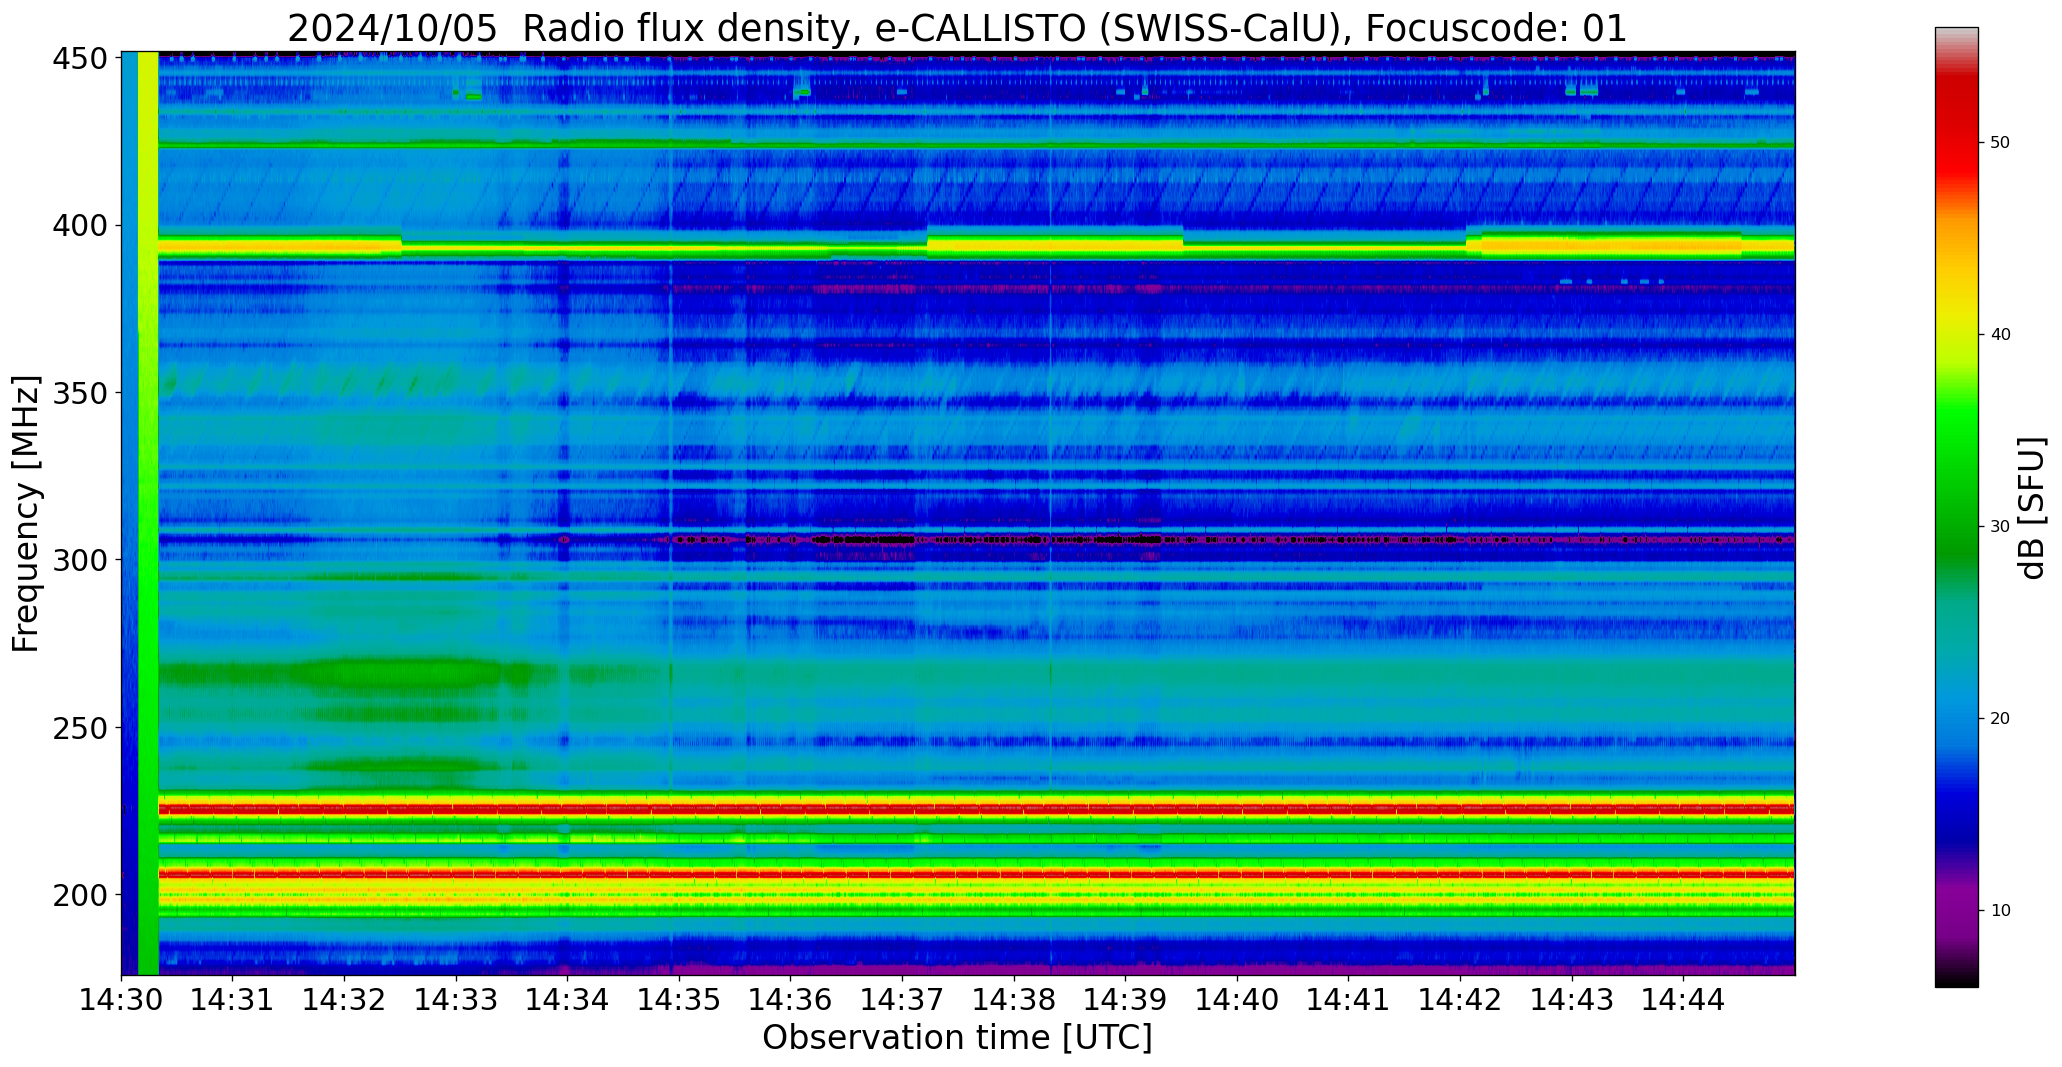Screen dimensions: 2062x1067
Task: Click the 350 frequency tick label
Action: (79, 393)
